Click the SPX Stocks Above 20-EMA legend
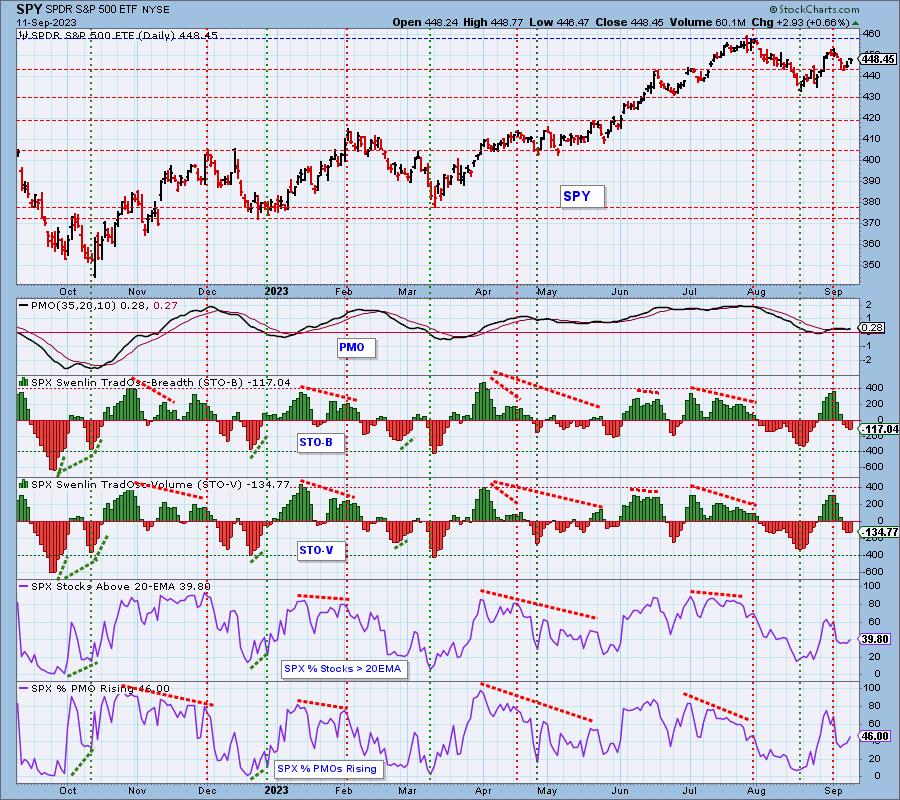This screenshot has height=800, width=900. point(121,587)
